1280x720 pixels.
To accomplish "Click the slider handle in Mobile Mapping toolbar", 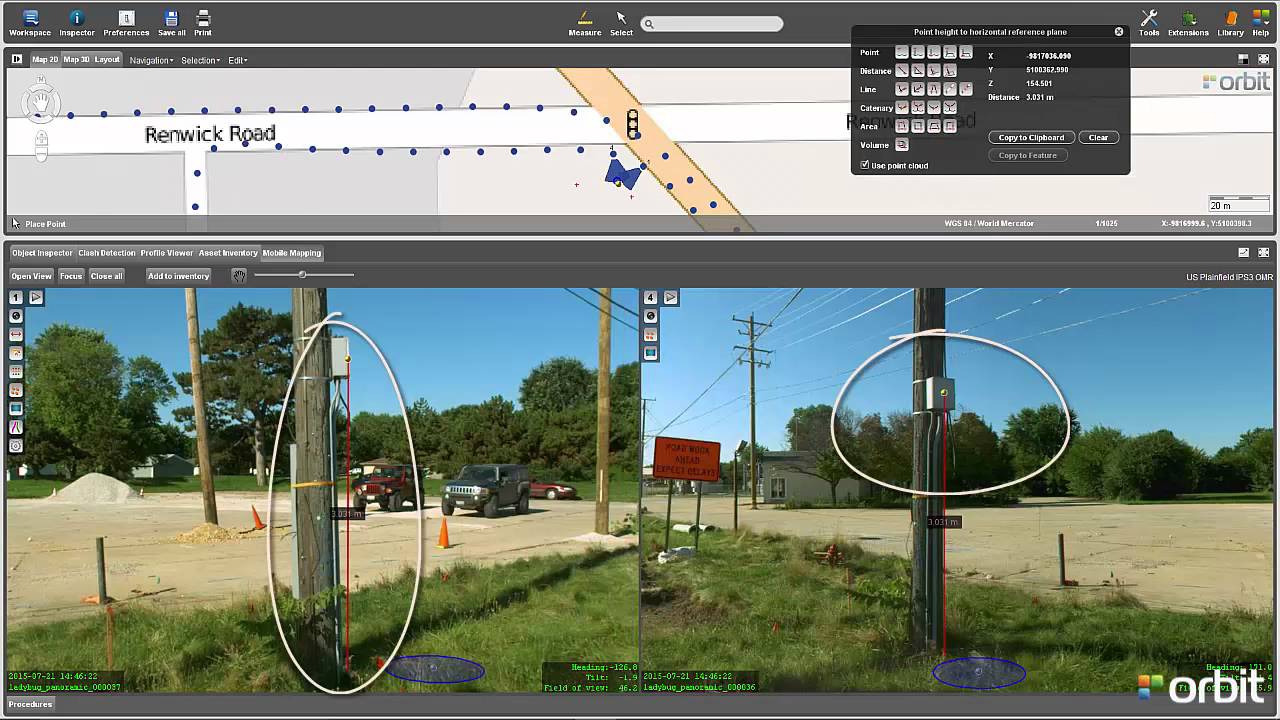I will pos(302,274).
